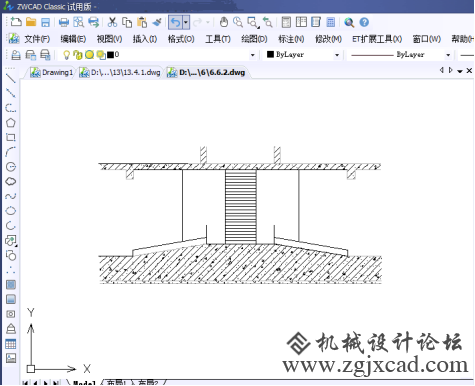Image resolution: width=475 pixels, height=386 pixels.
Task: Open the 绘图(D) menu
Action: (254, 39)
